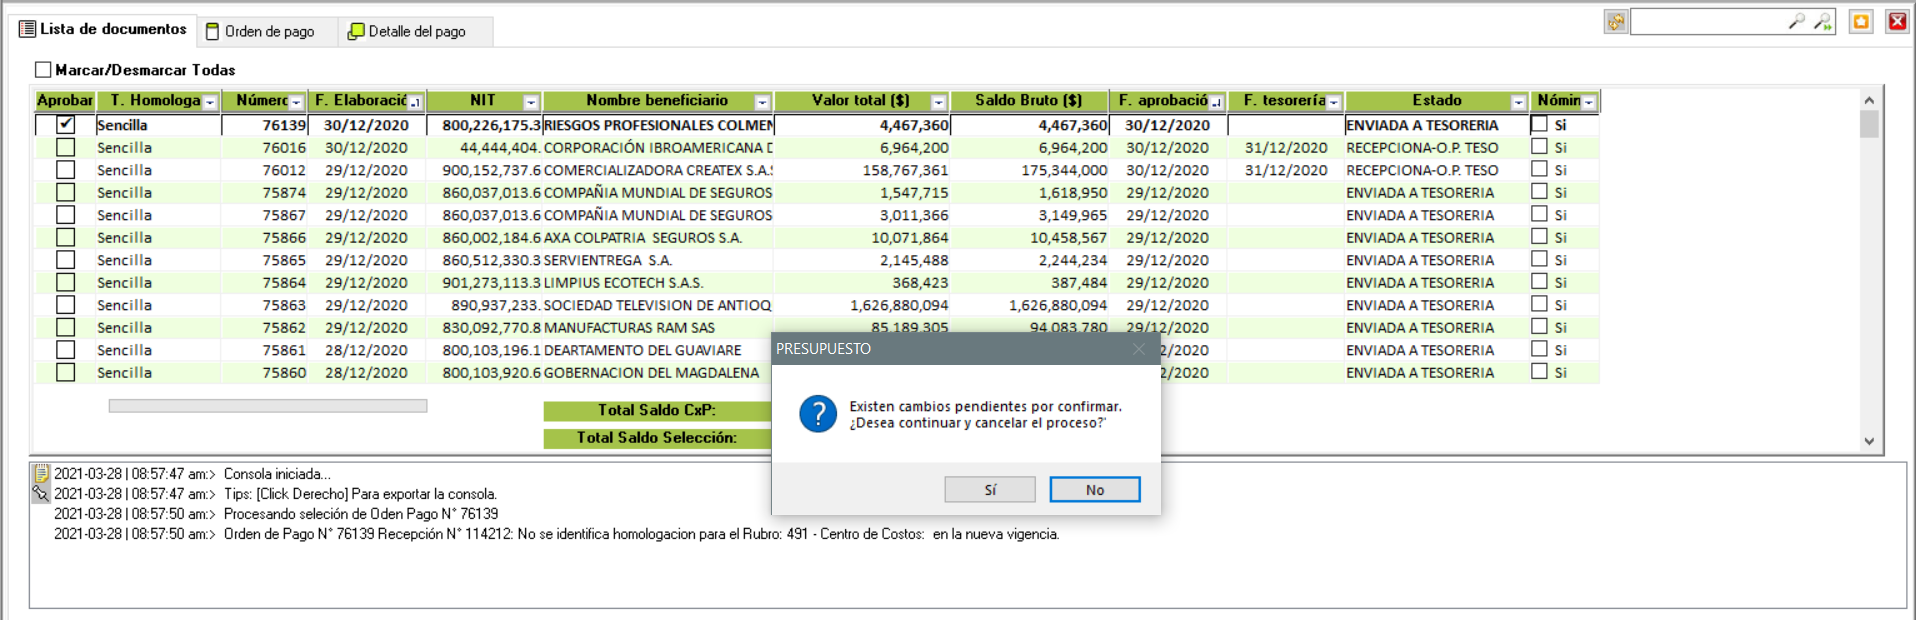Screen dimensions: 1916x620
Task: Uncheck Aprobar for payment order 76139
Action: 66,125
